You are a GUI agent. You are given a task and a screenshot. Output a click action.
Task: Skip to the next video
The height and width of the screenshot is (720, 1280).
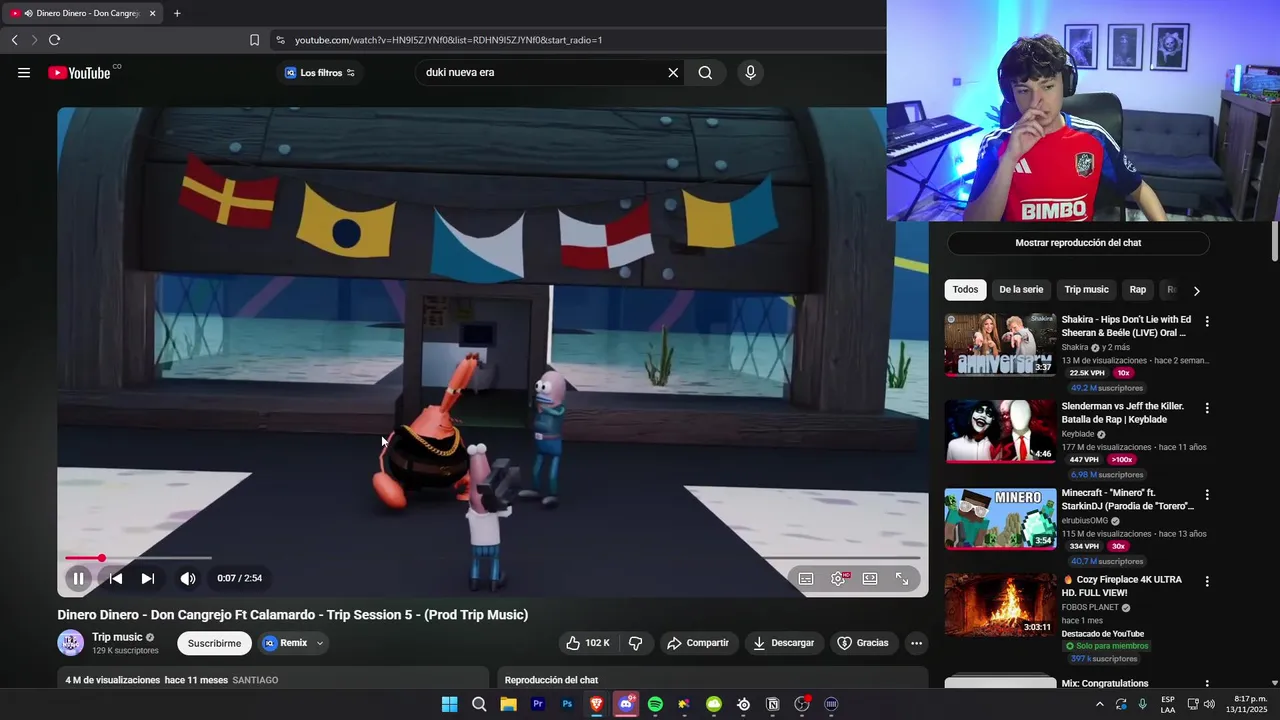coord(148,578)
